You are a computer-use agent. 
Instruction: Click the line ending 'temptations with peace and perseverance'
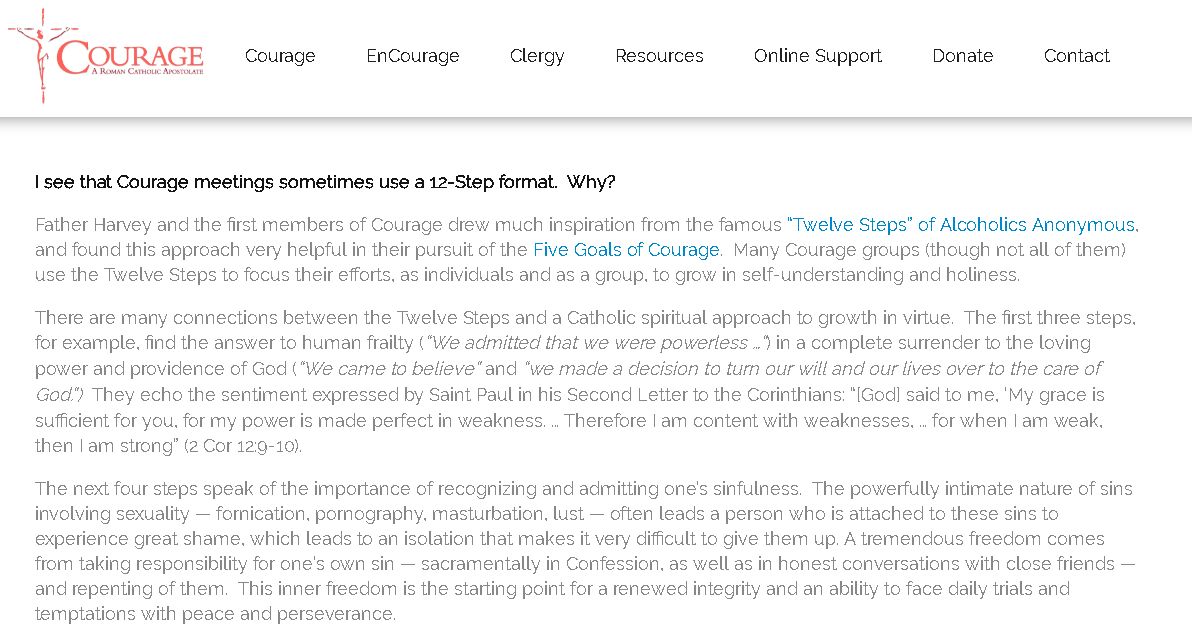(x=216, y=614)
